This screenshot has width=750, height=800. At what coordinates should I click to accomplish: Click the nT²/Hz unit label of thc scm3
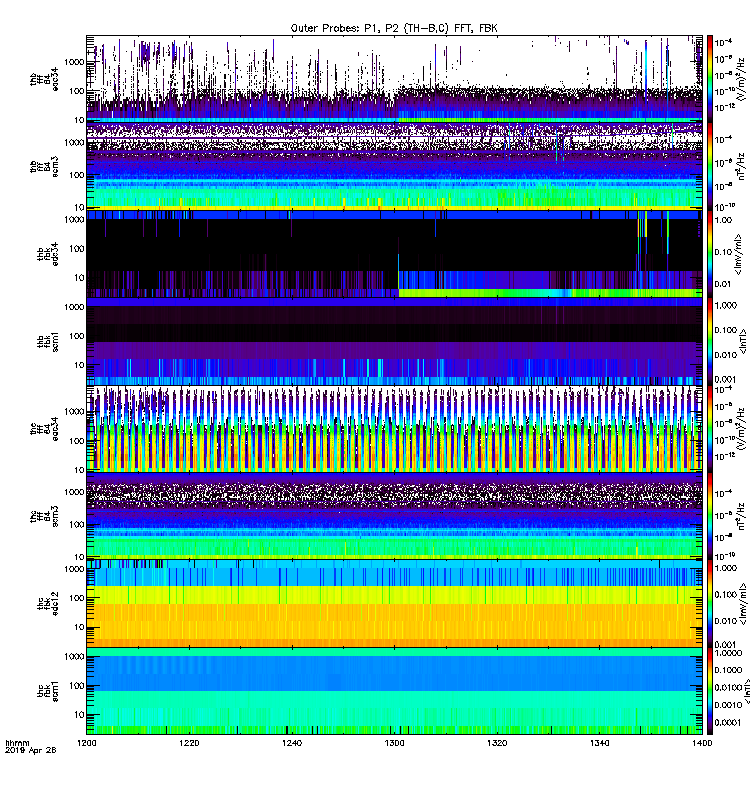tap(741, 516)
